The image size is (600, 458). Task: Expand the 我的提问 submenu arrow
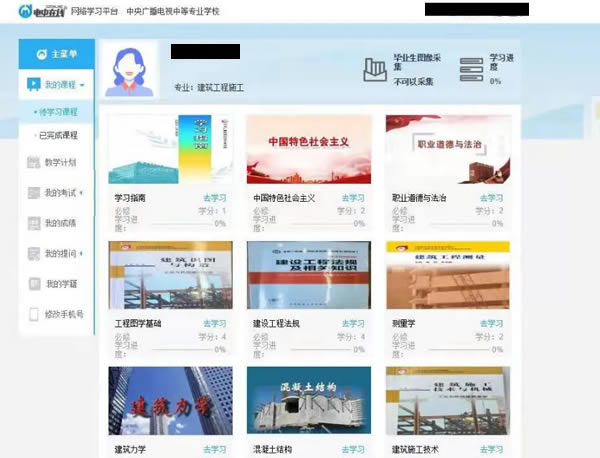(82, 253)
